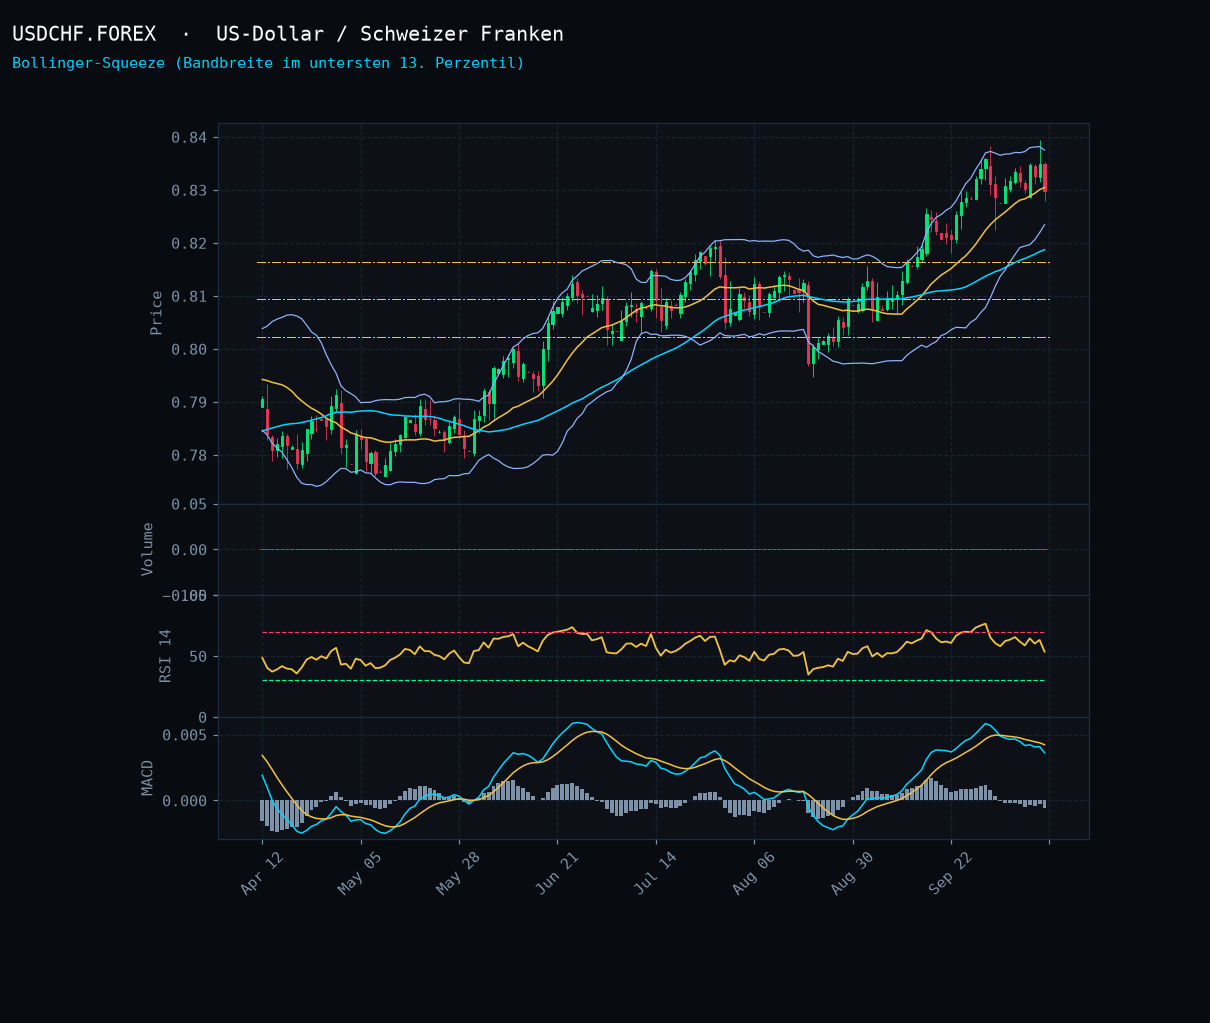
Task: Click the Jul 14 date label
Action: click(655, 874)
